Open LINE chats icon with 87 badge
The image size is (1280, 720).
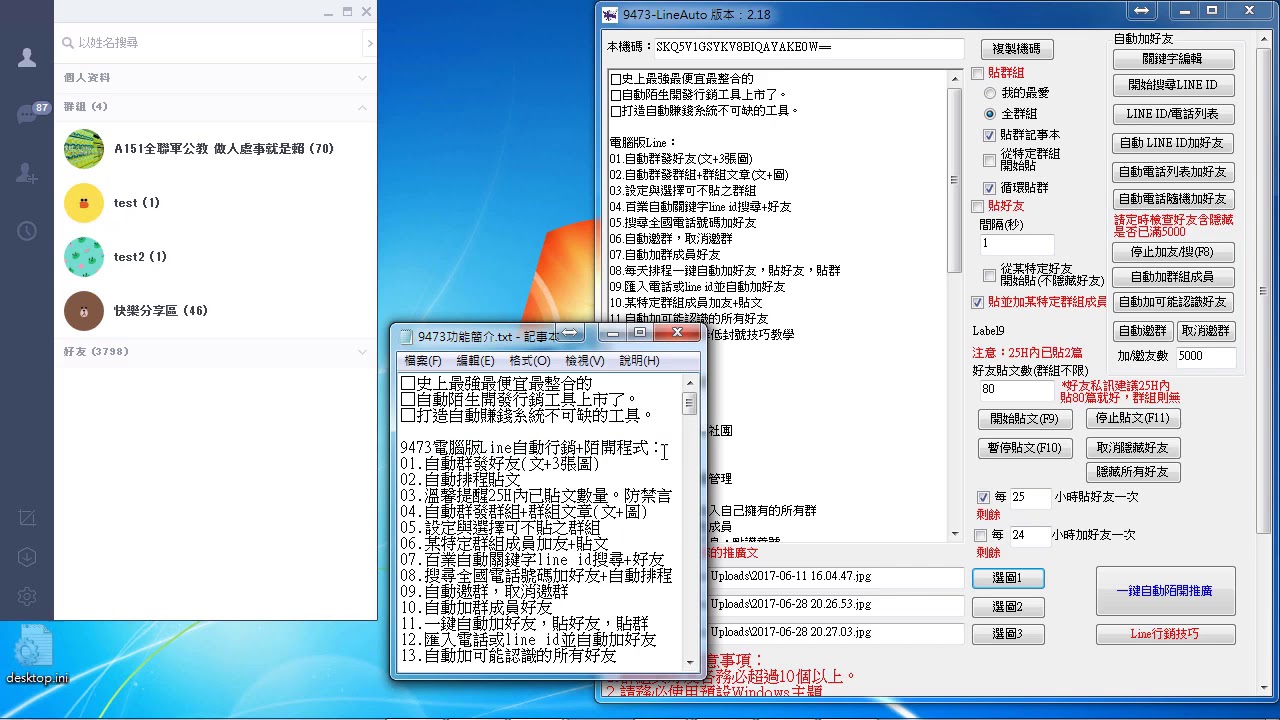click(27, 115)
